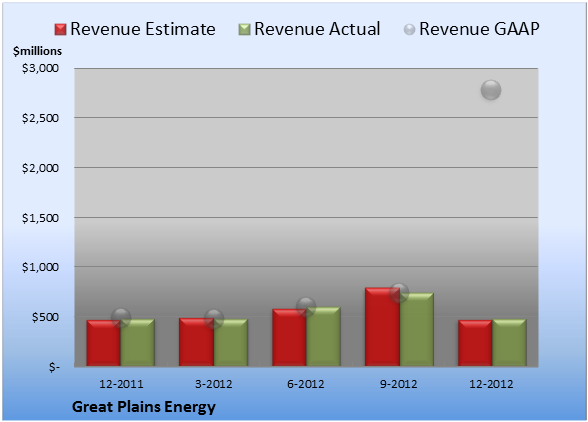Click the '3-2012' quarter label
Screen dimensions: 588x422
pyautogui.click(x=214, y=384)
